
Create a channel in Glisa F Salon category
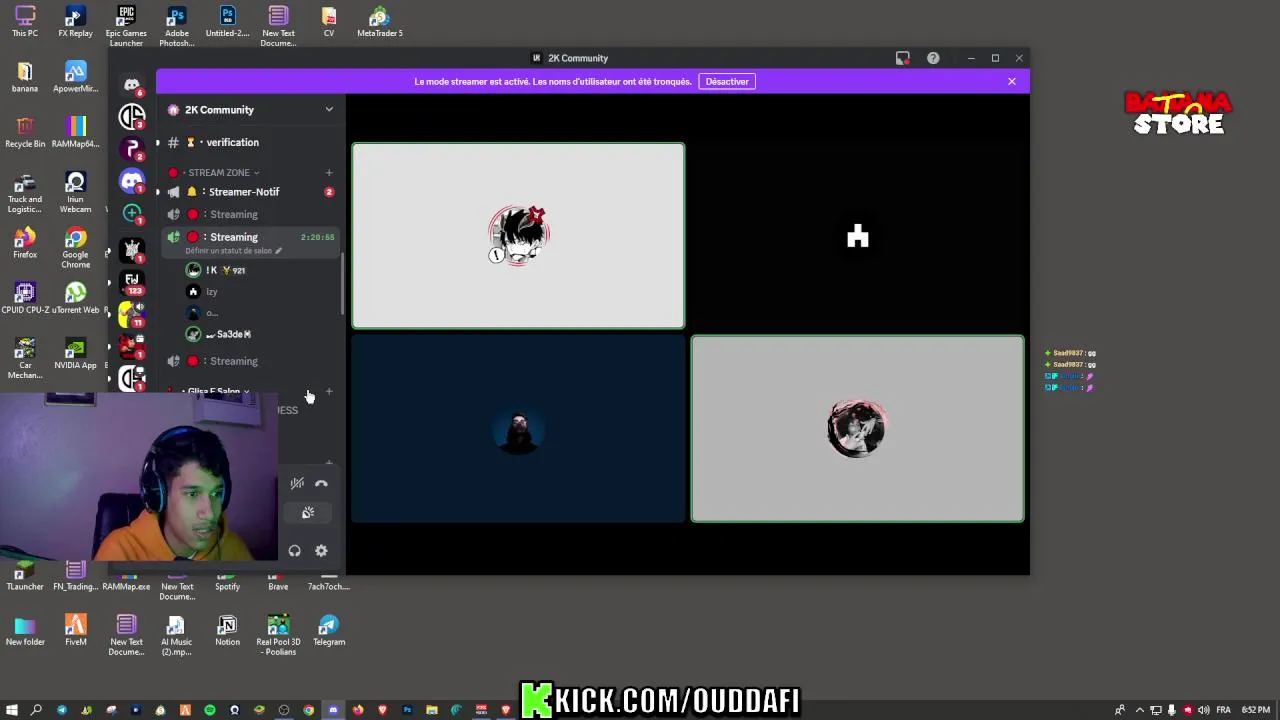tap(329, 392)
